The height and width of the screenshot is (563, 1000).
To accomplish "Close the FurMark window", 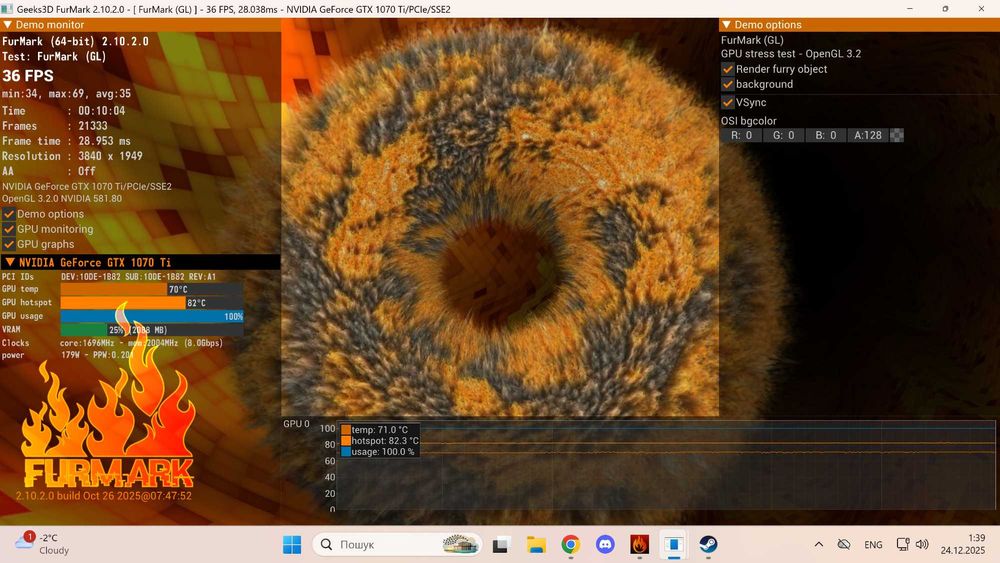I will [x=981, y=9].
